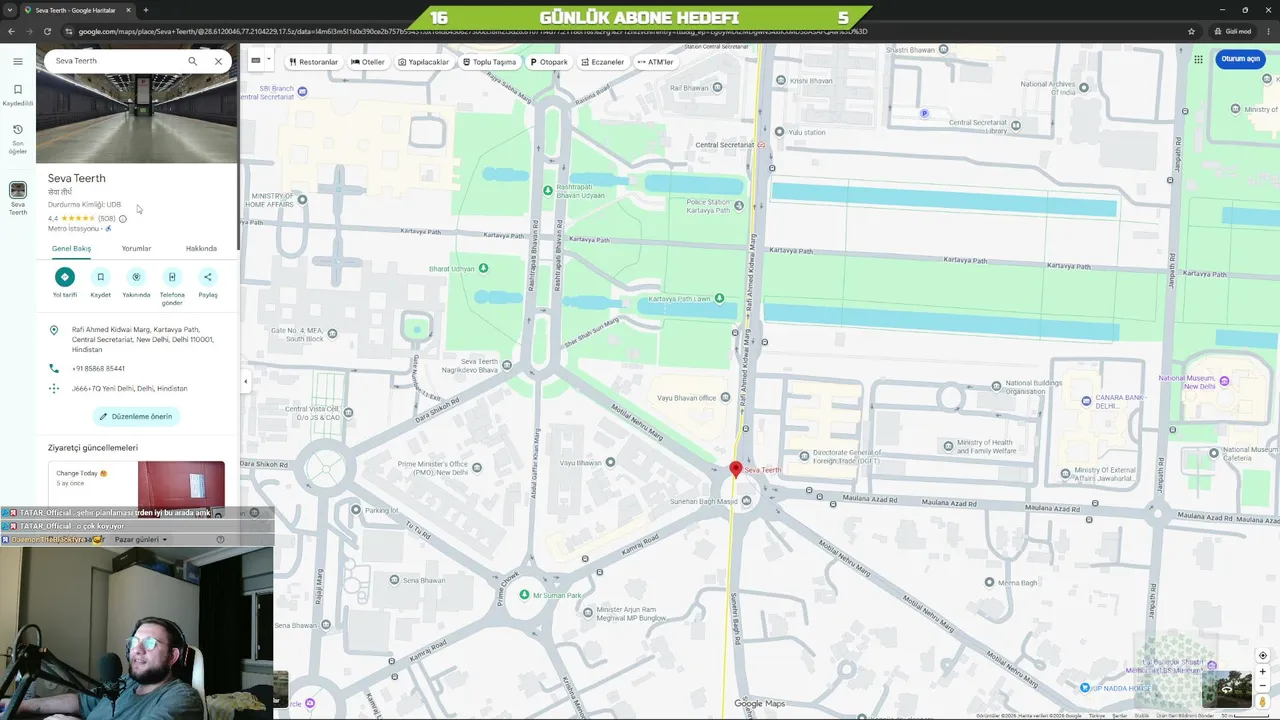Collapse the side panel with arrow

[246, 381]
